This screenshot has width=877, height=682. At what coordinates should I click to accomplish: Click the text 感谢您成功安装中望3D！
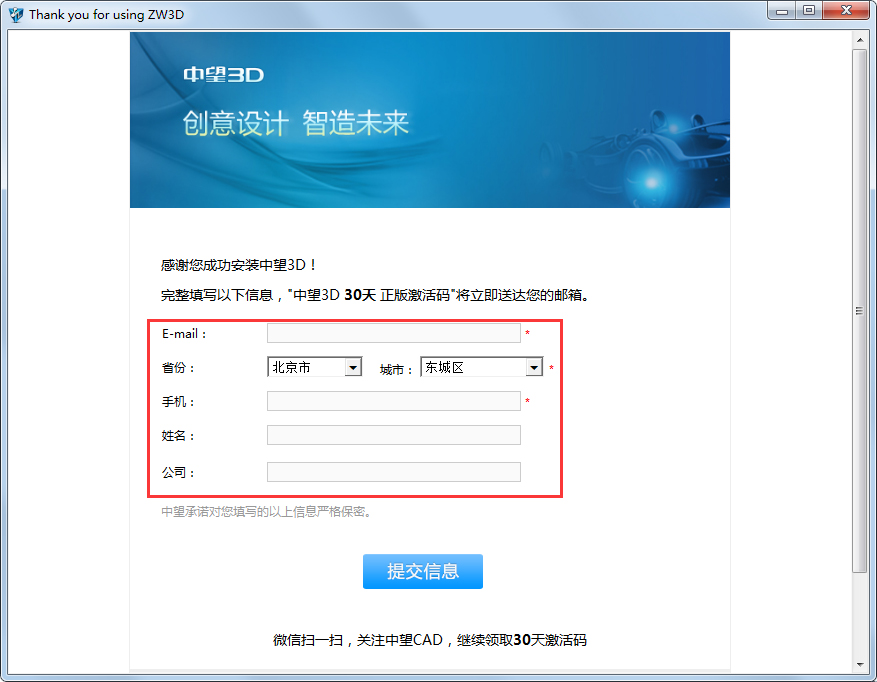pos(239,265)
